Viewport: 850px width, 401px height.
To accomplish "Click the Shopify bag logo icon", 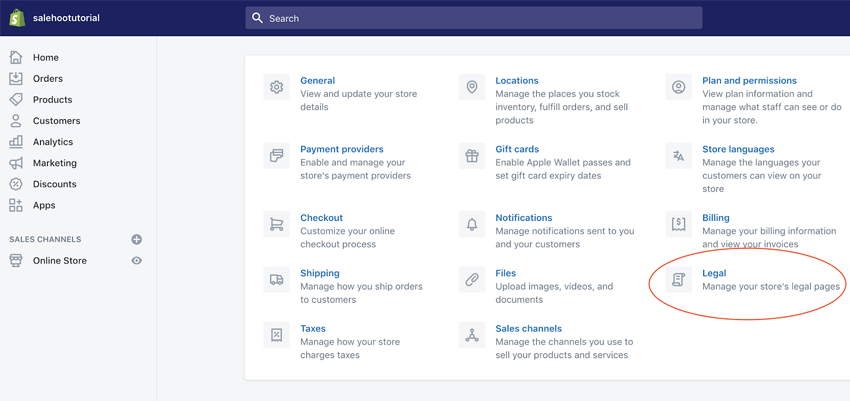I will (x=17, y=18).
